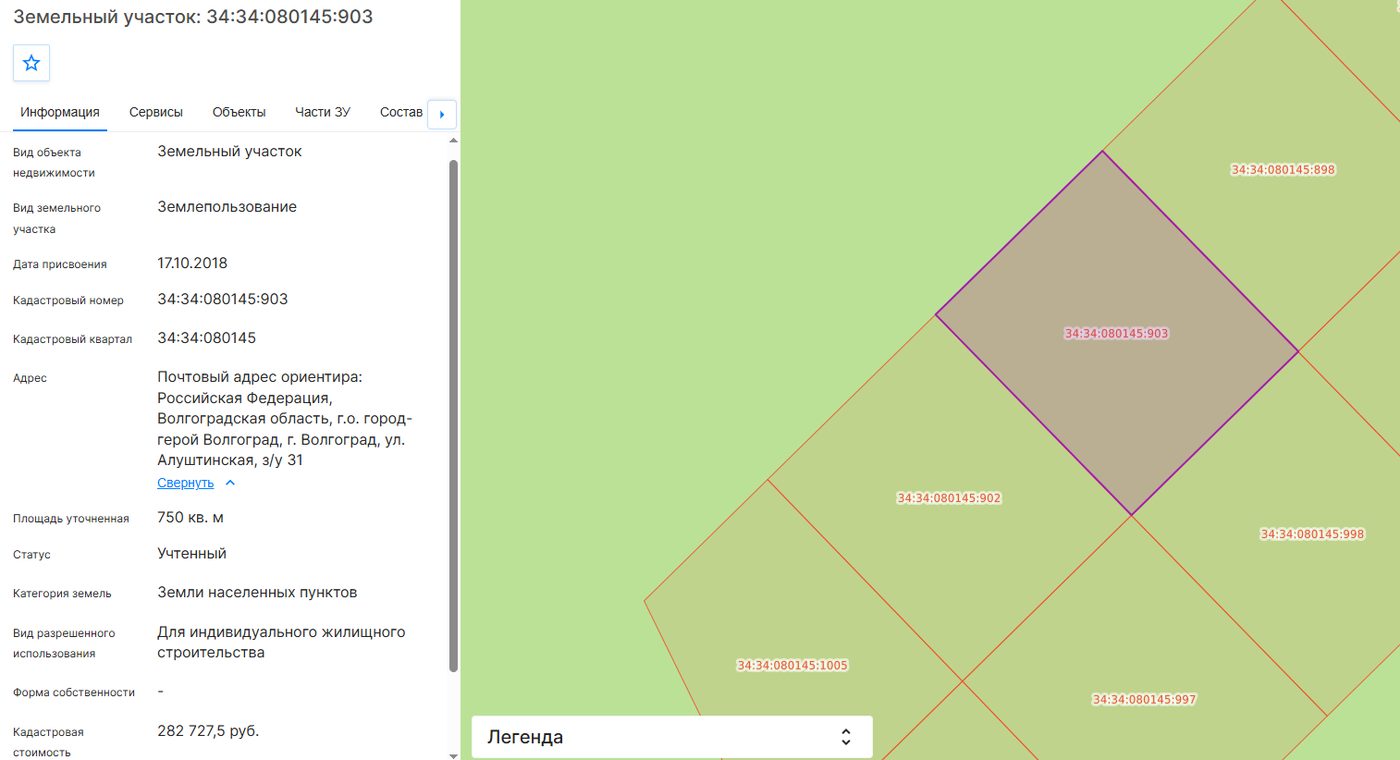Click the cadastral number value 34:34:080145:903

click(x=222, y=299)
